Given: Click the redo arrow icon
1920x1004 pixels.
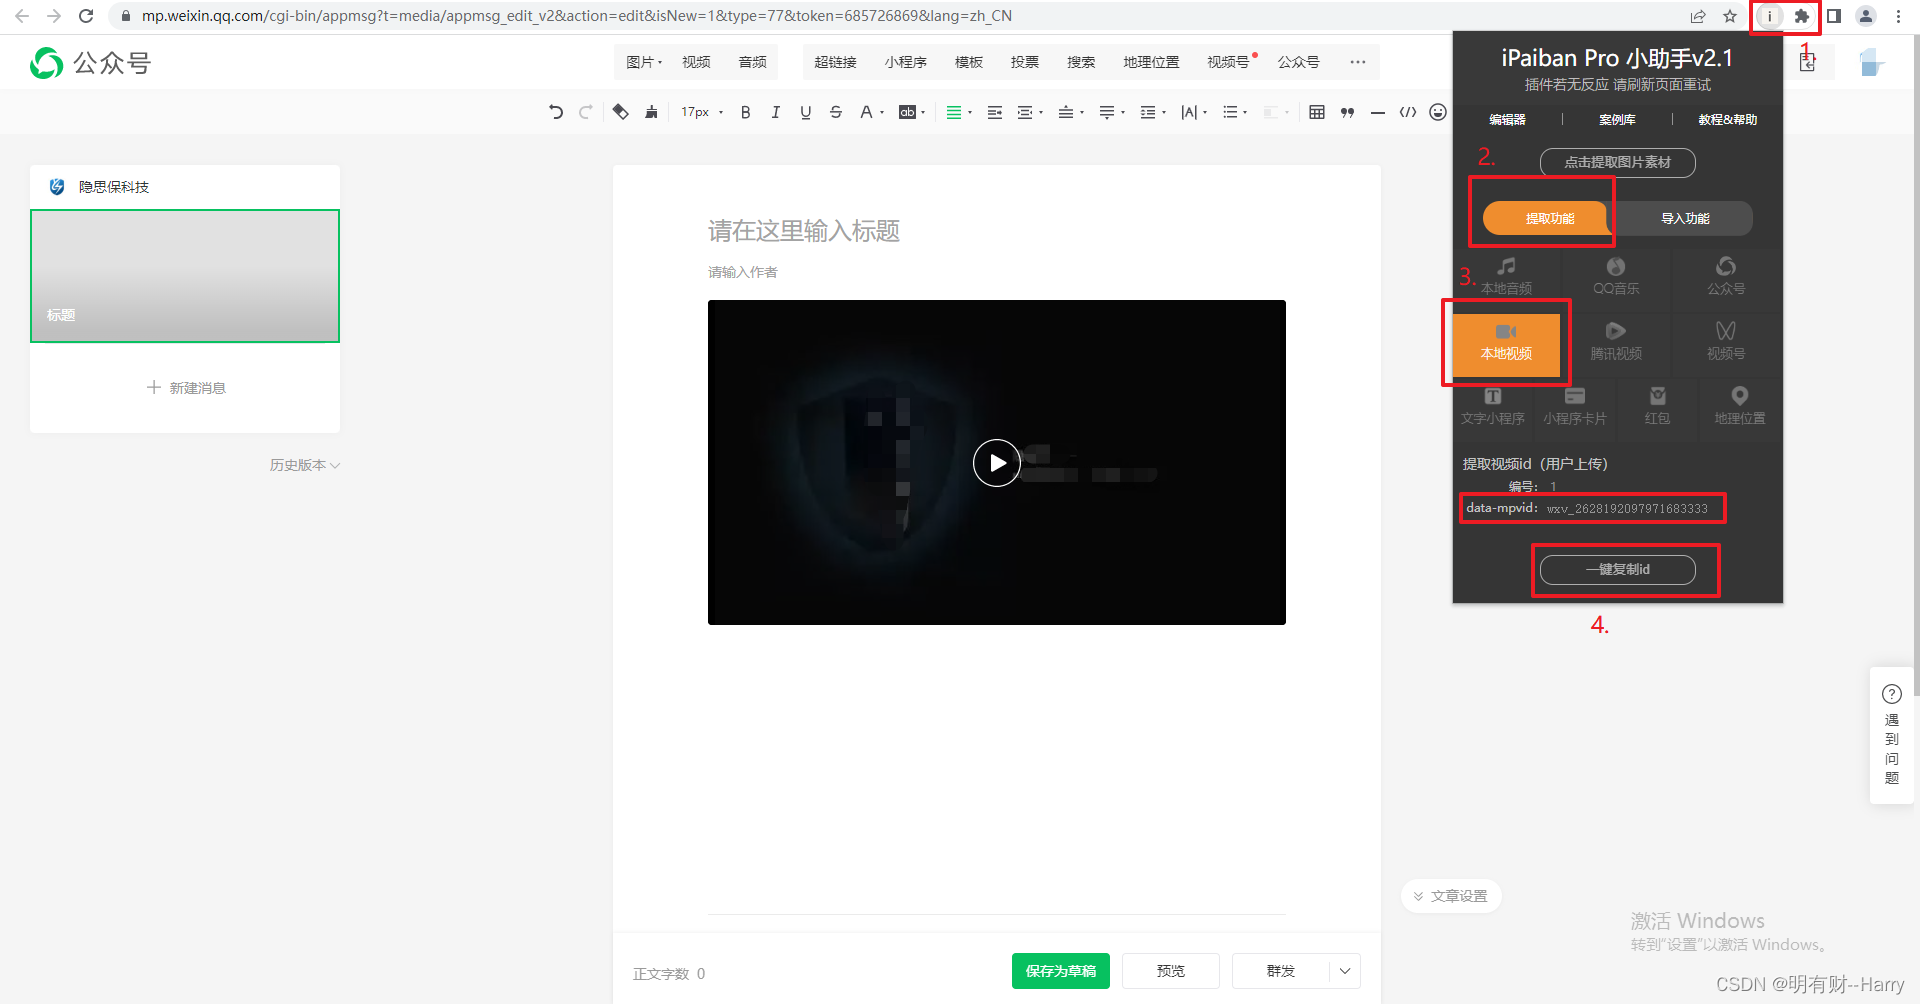Looking at the screenshot, I should tap(586, 112).
